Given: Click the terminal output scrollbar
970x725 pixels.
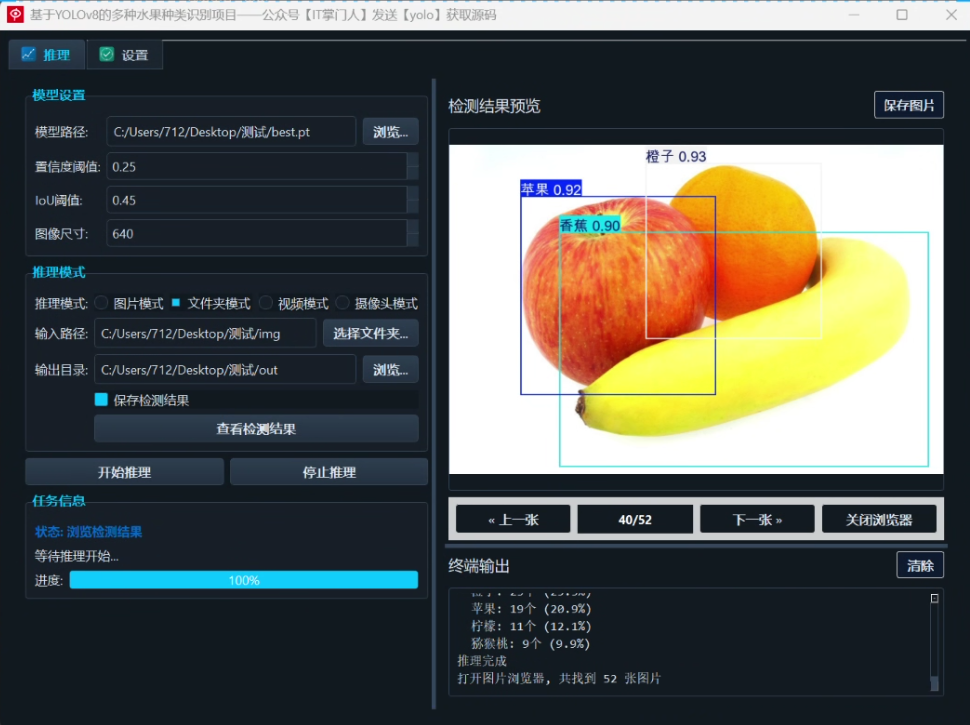Looking at the screenshot, I should click(934, 642).
